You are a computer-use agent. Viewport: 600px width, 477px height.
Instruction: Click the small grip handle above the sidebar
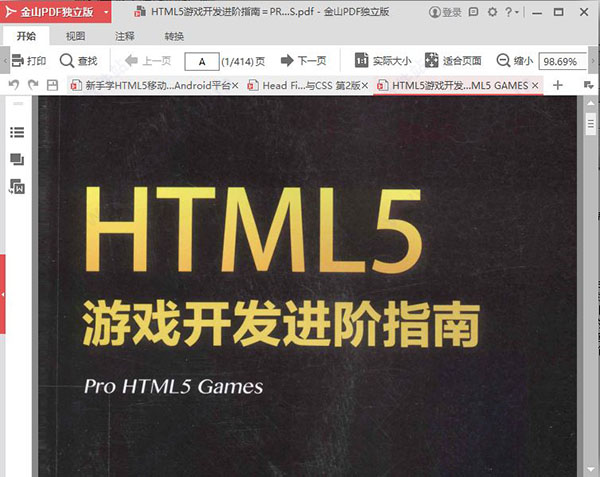(x=18, y=104)
